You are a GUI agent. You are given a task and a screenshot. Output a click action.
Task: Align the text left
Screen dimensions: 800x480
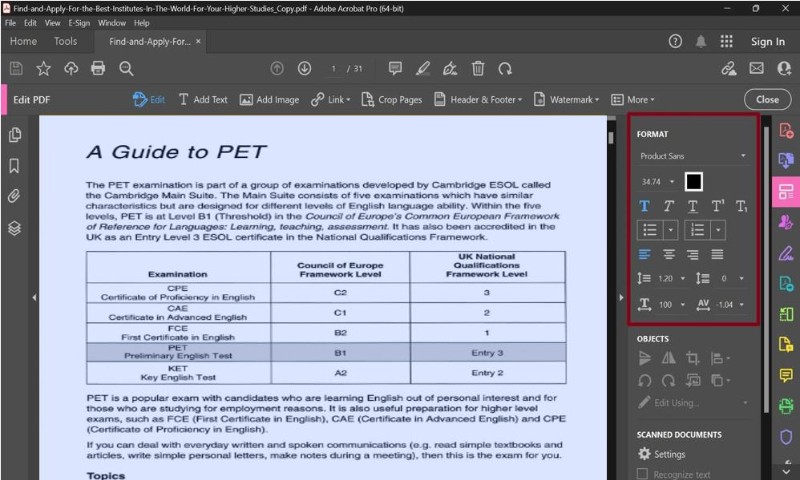pos(645,254)
